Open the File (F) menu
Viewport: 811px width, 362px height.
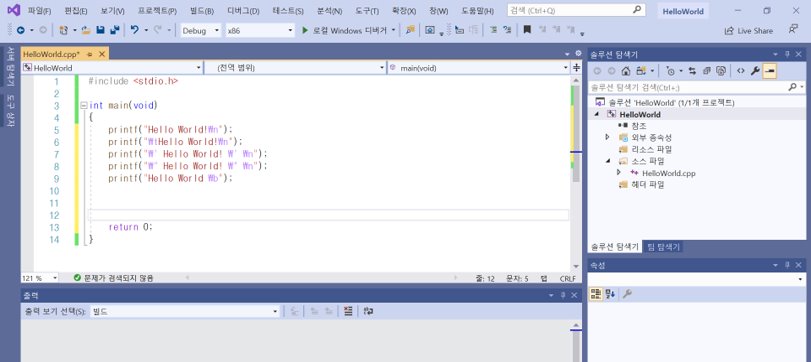coord(39,11)
